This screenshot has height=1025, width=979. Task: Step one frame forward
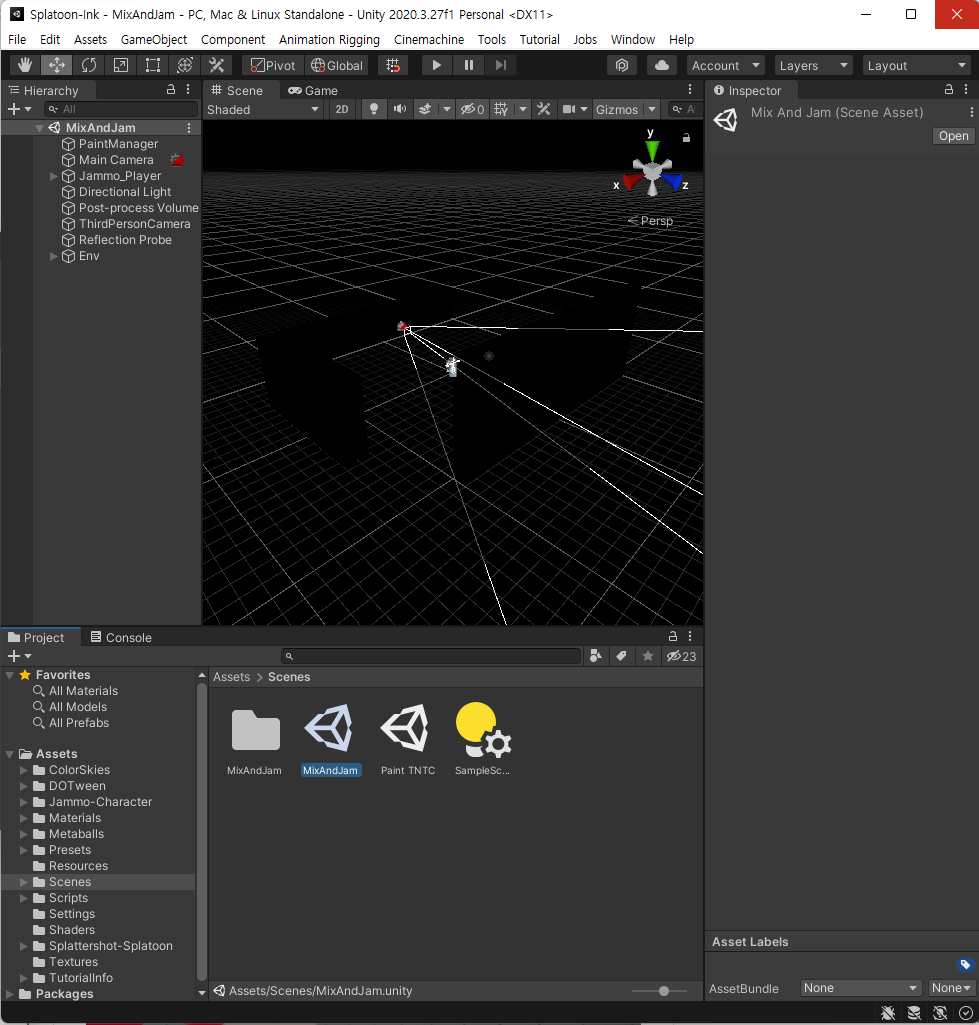pyautogui.click(x=501, y=65)
